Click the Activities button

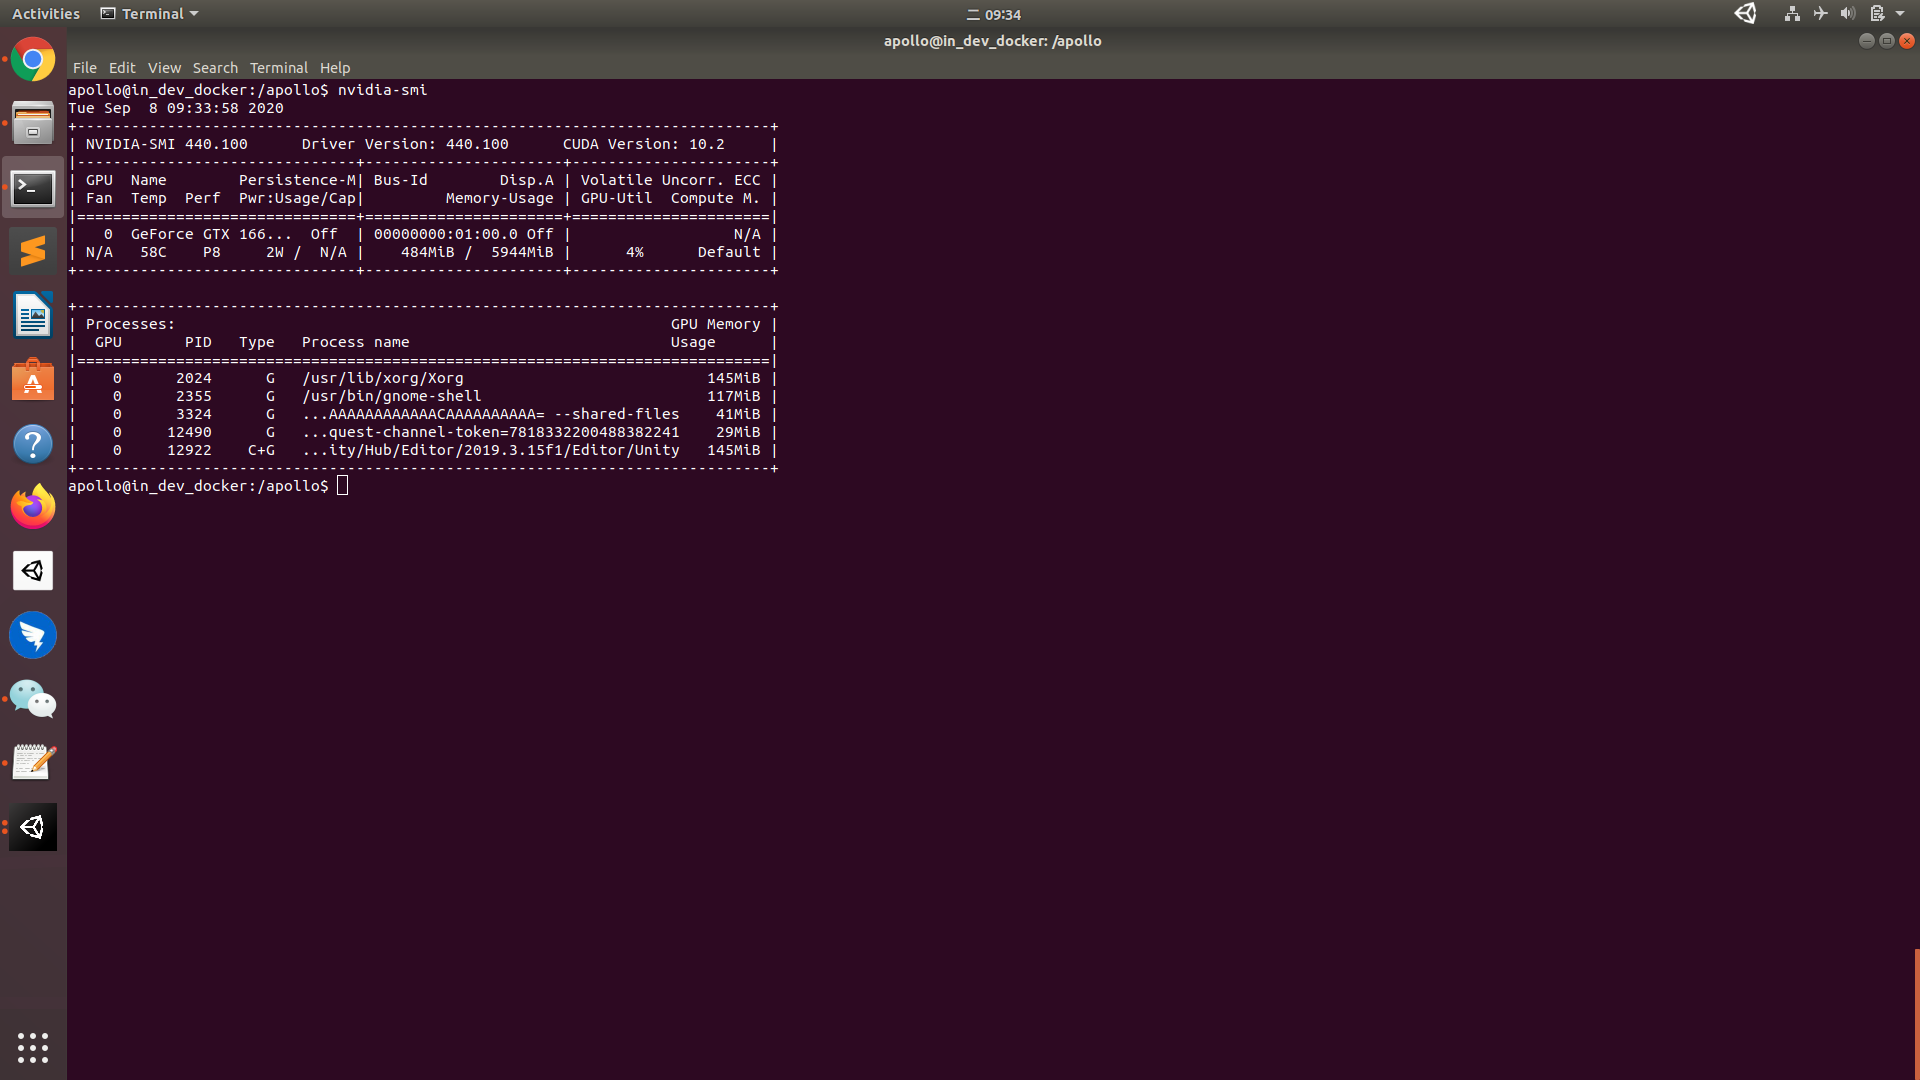pyautogui.click(x=46, y=14)
